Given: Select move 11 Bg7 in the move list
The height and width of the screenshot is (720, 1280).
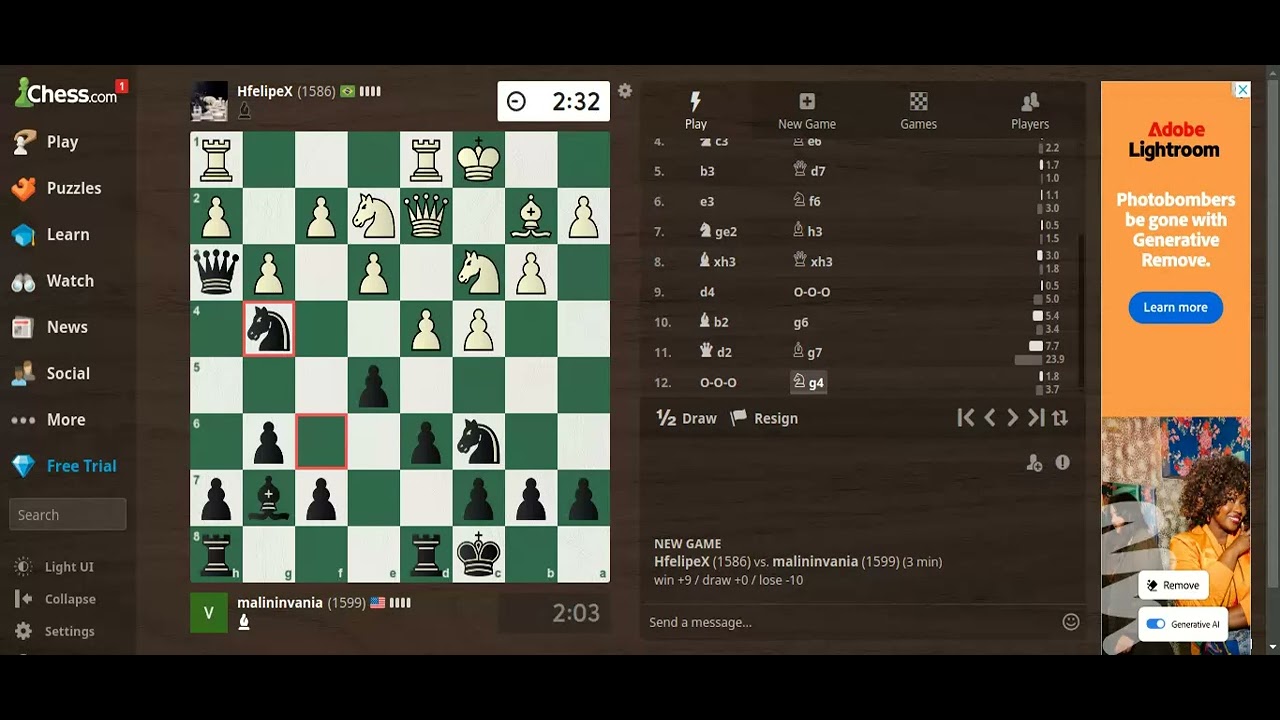Looking at the screenshot, I should click(x=808, y=352).
